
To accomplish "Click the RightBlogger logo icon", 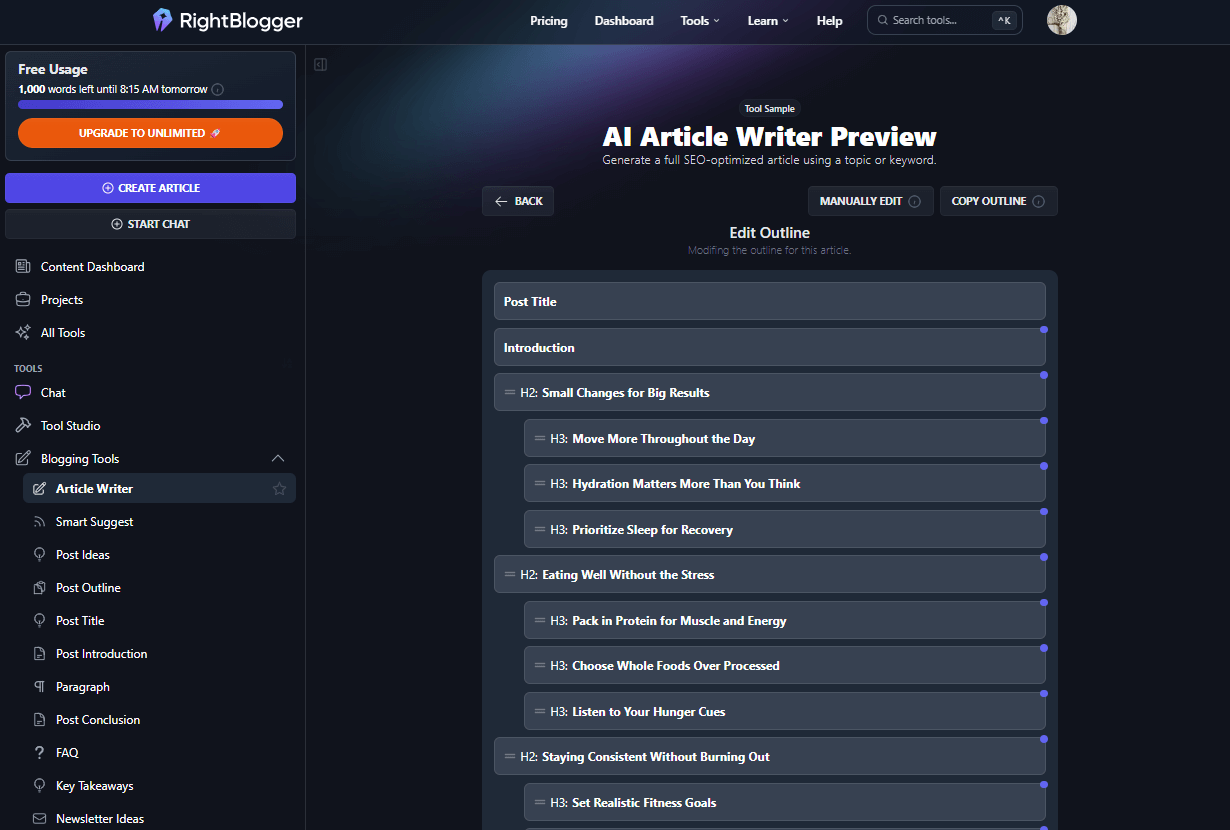I will (162, 20).
